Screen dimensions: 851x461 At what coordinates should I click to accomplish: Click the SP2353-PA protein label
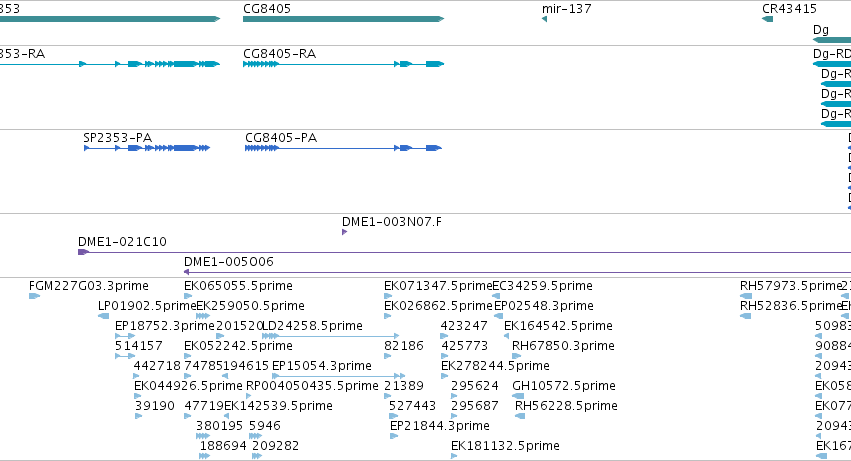click(117, 138)
